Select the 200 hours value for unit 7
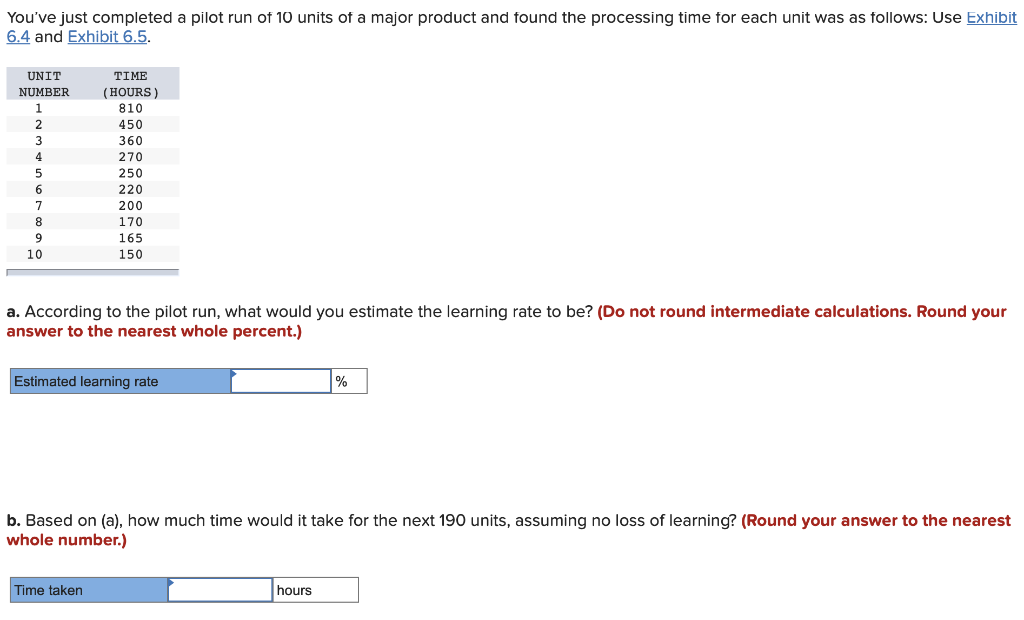The image size is (1024, 620). (x=131, y=206)
